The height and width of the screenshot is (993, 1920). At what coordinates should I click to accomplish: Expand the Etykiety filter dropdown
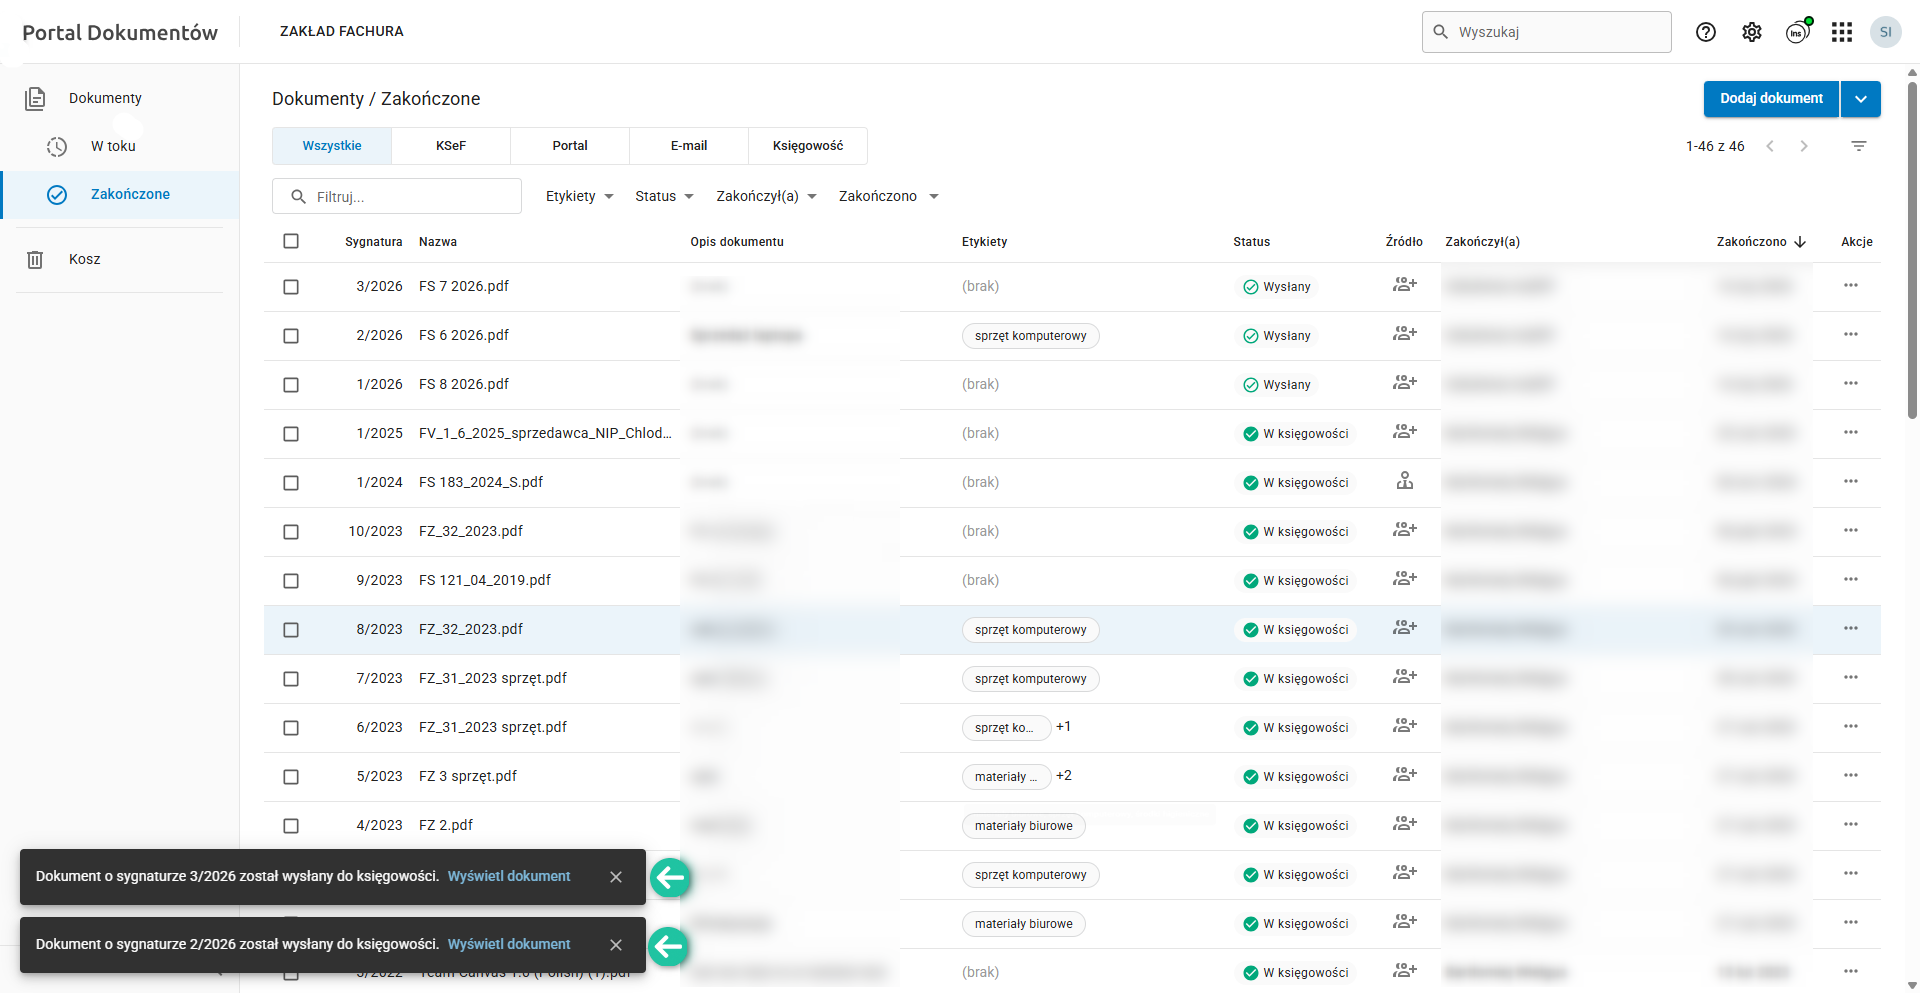579,196
